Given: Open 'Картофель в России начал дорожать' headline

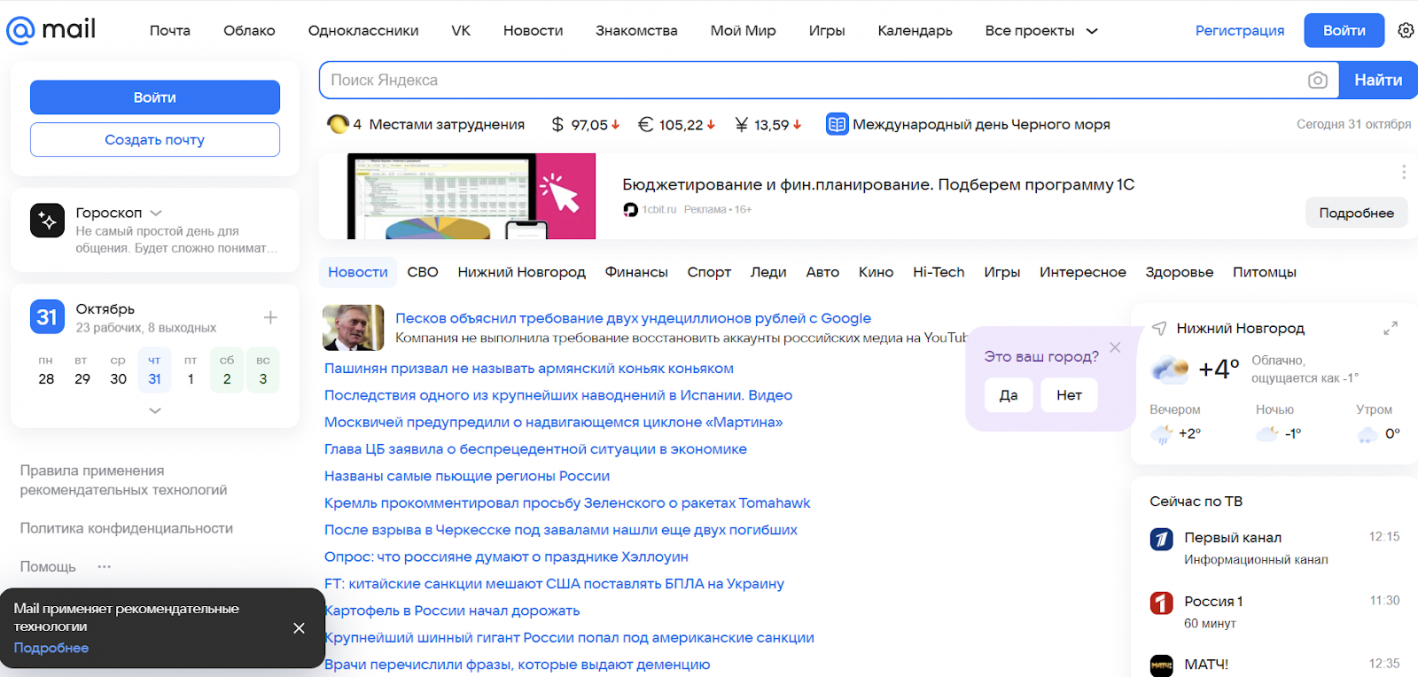Looking at the screenshot, I should click(x=452, y=610).
